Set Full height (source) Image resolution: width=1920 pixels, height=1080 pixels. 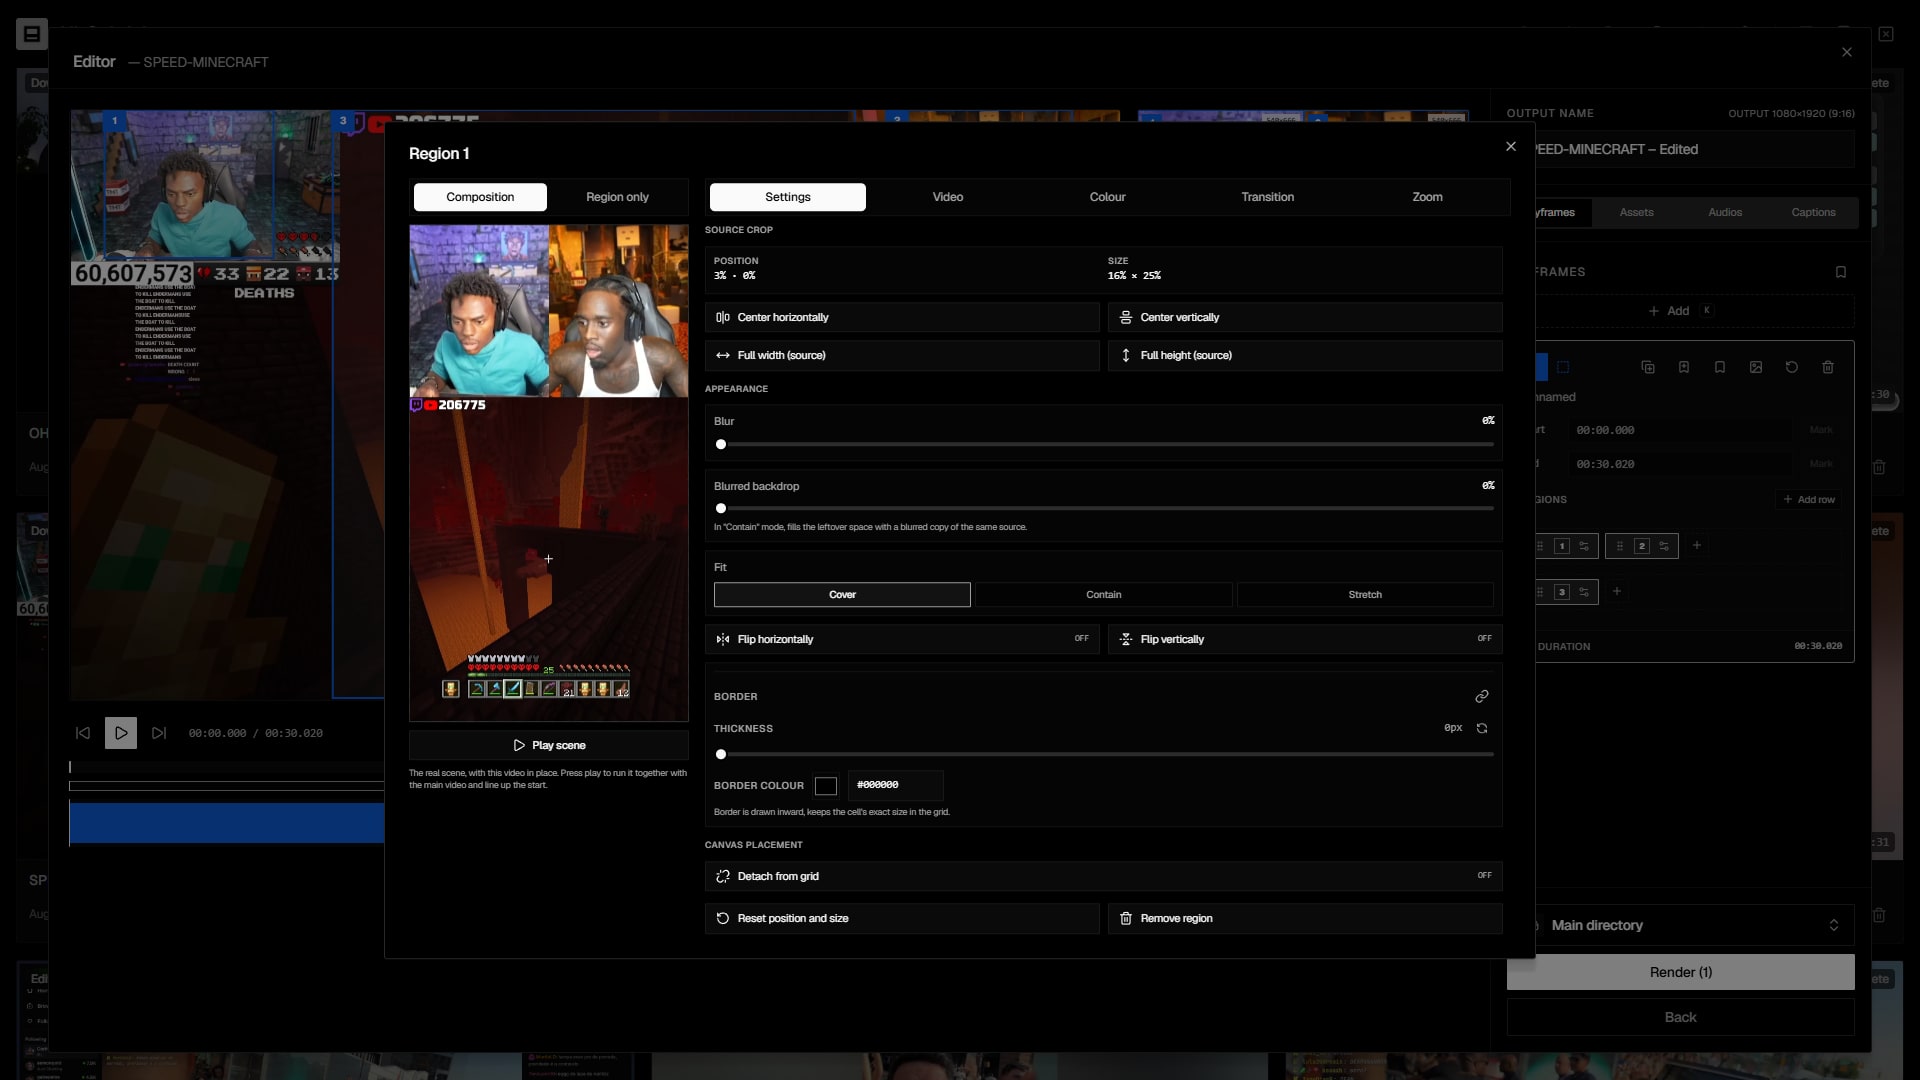tap(1305, 355)
